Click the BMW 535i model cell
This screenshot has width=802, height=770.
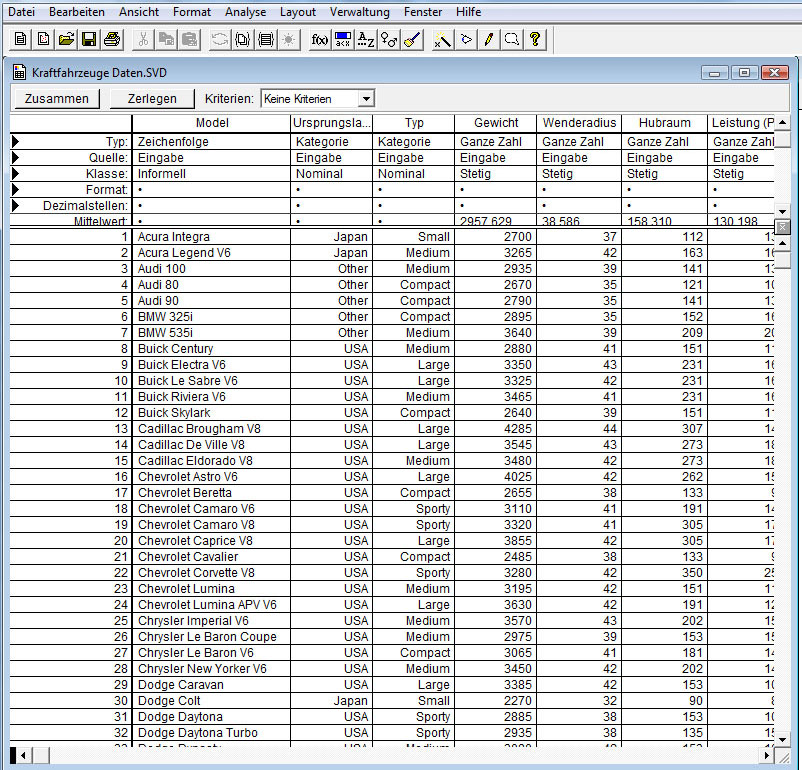pos(212,333)
